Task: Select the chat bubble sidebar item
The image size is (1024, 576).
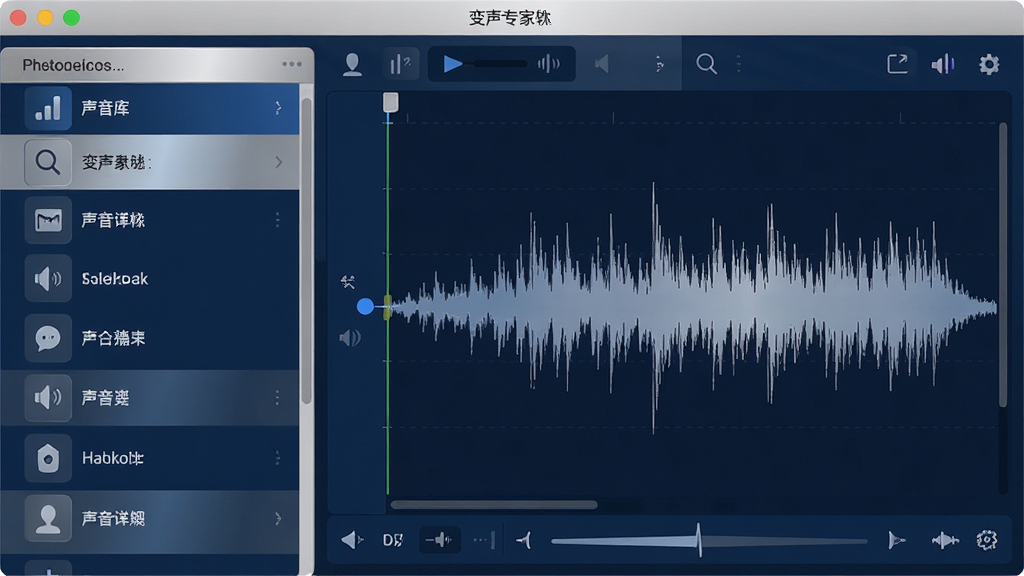Action: point(150,338)
